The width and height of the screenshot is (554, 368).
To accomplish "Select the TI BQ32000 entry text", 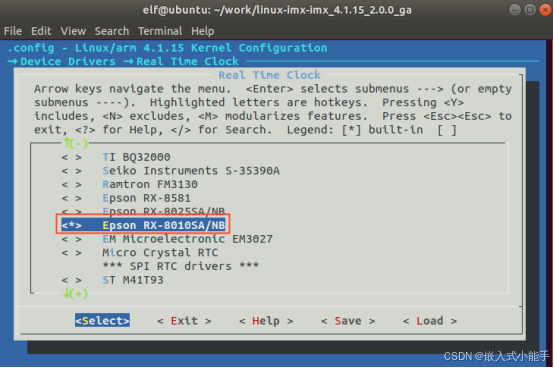I will point(136,157).
